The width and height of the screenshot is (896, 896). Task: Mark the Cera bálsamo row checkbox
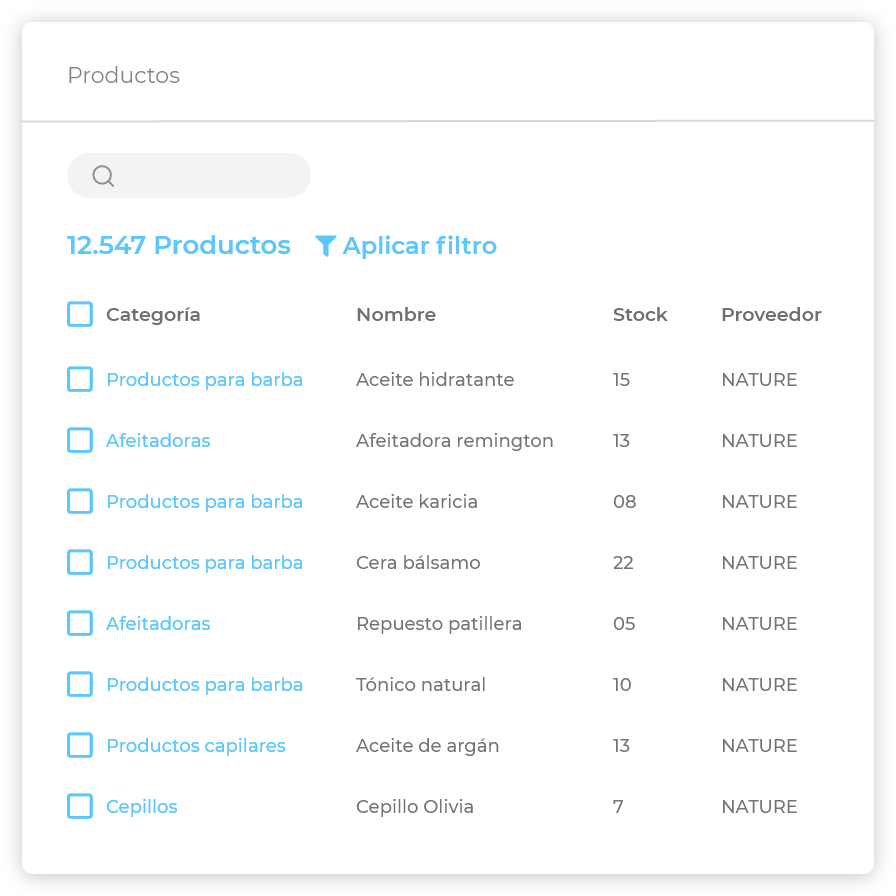click(x=80, y=563)
